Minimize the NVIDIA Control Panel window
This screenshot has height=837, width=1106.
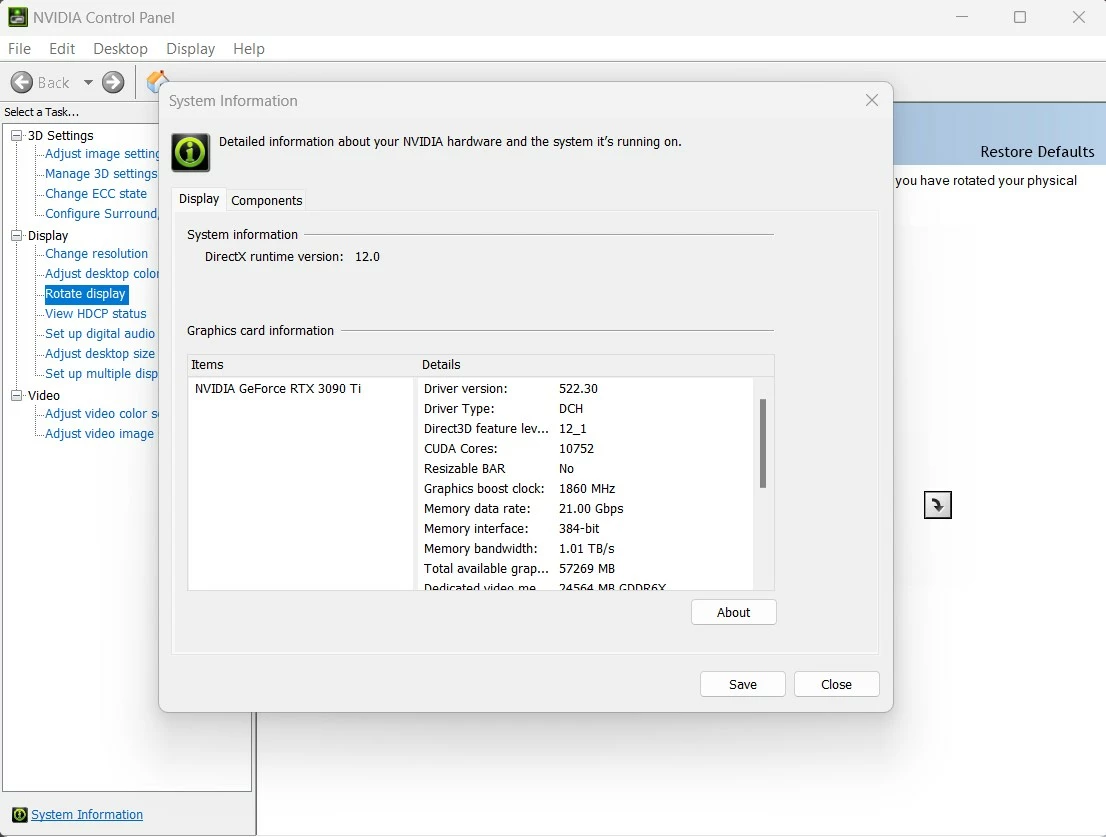(x=963, y=17)
